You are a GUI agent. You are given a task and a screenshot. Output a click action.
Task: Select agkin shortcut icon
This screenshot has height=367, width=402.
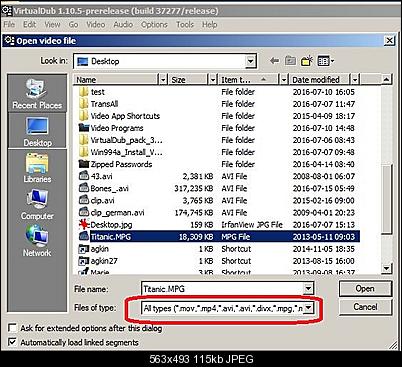[84, 249]
